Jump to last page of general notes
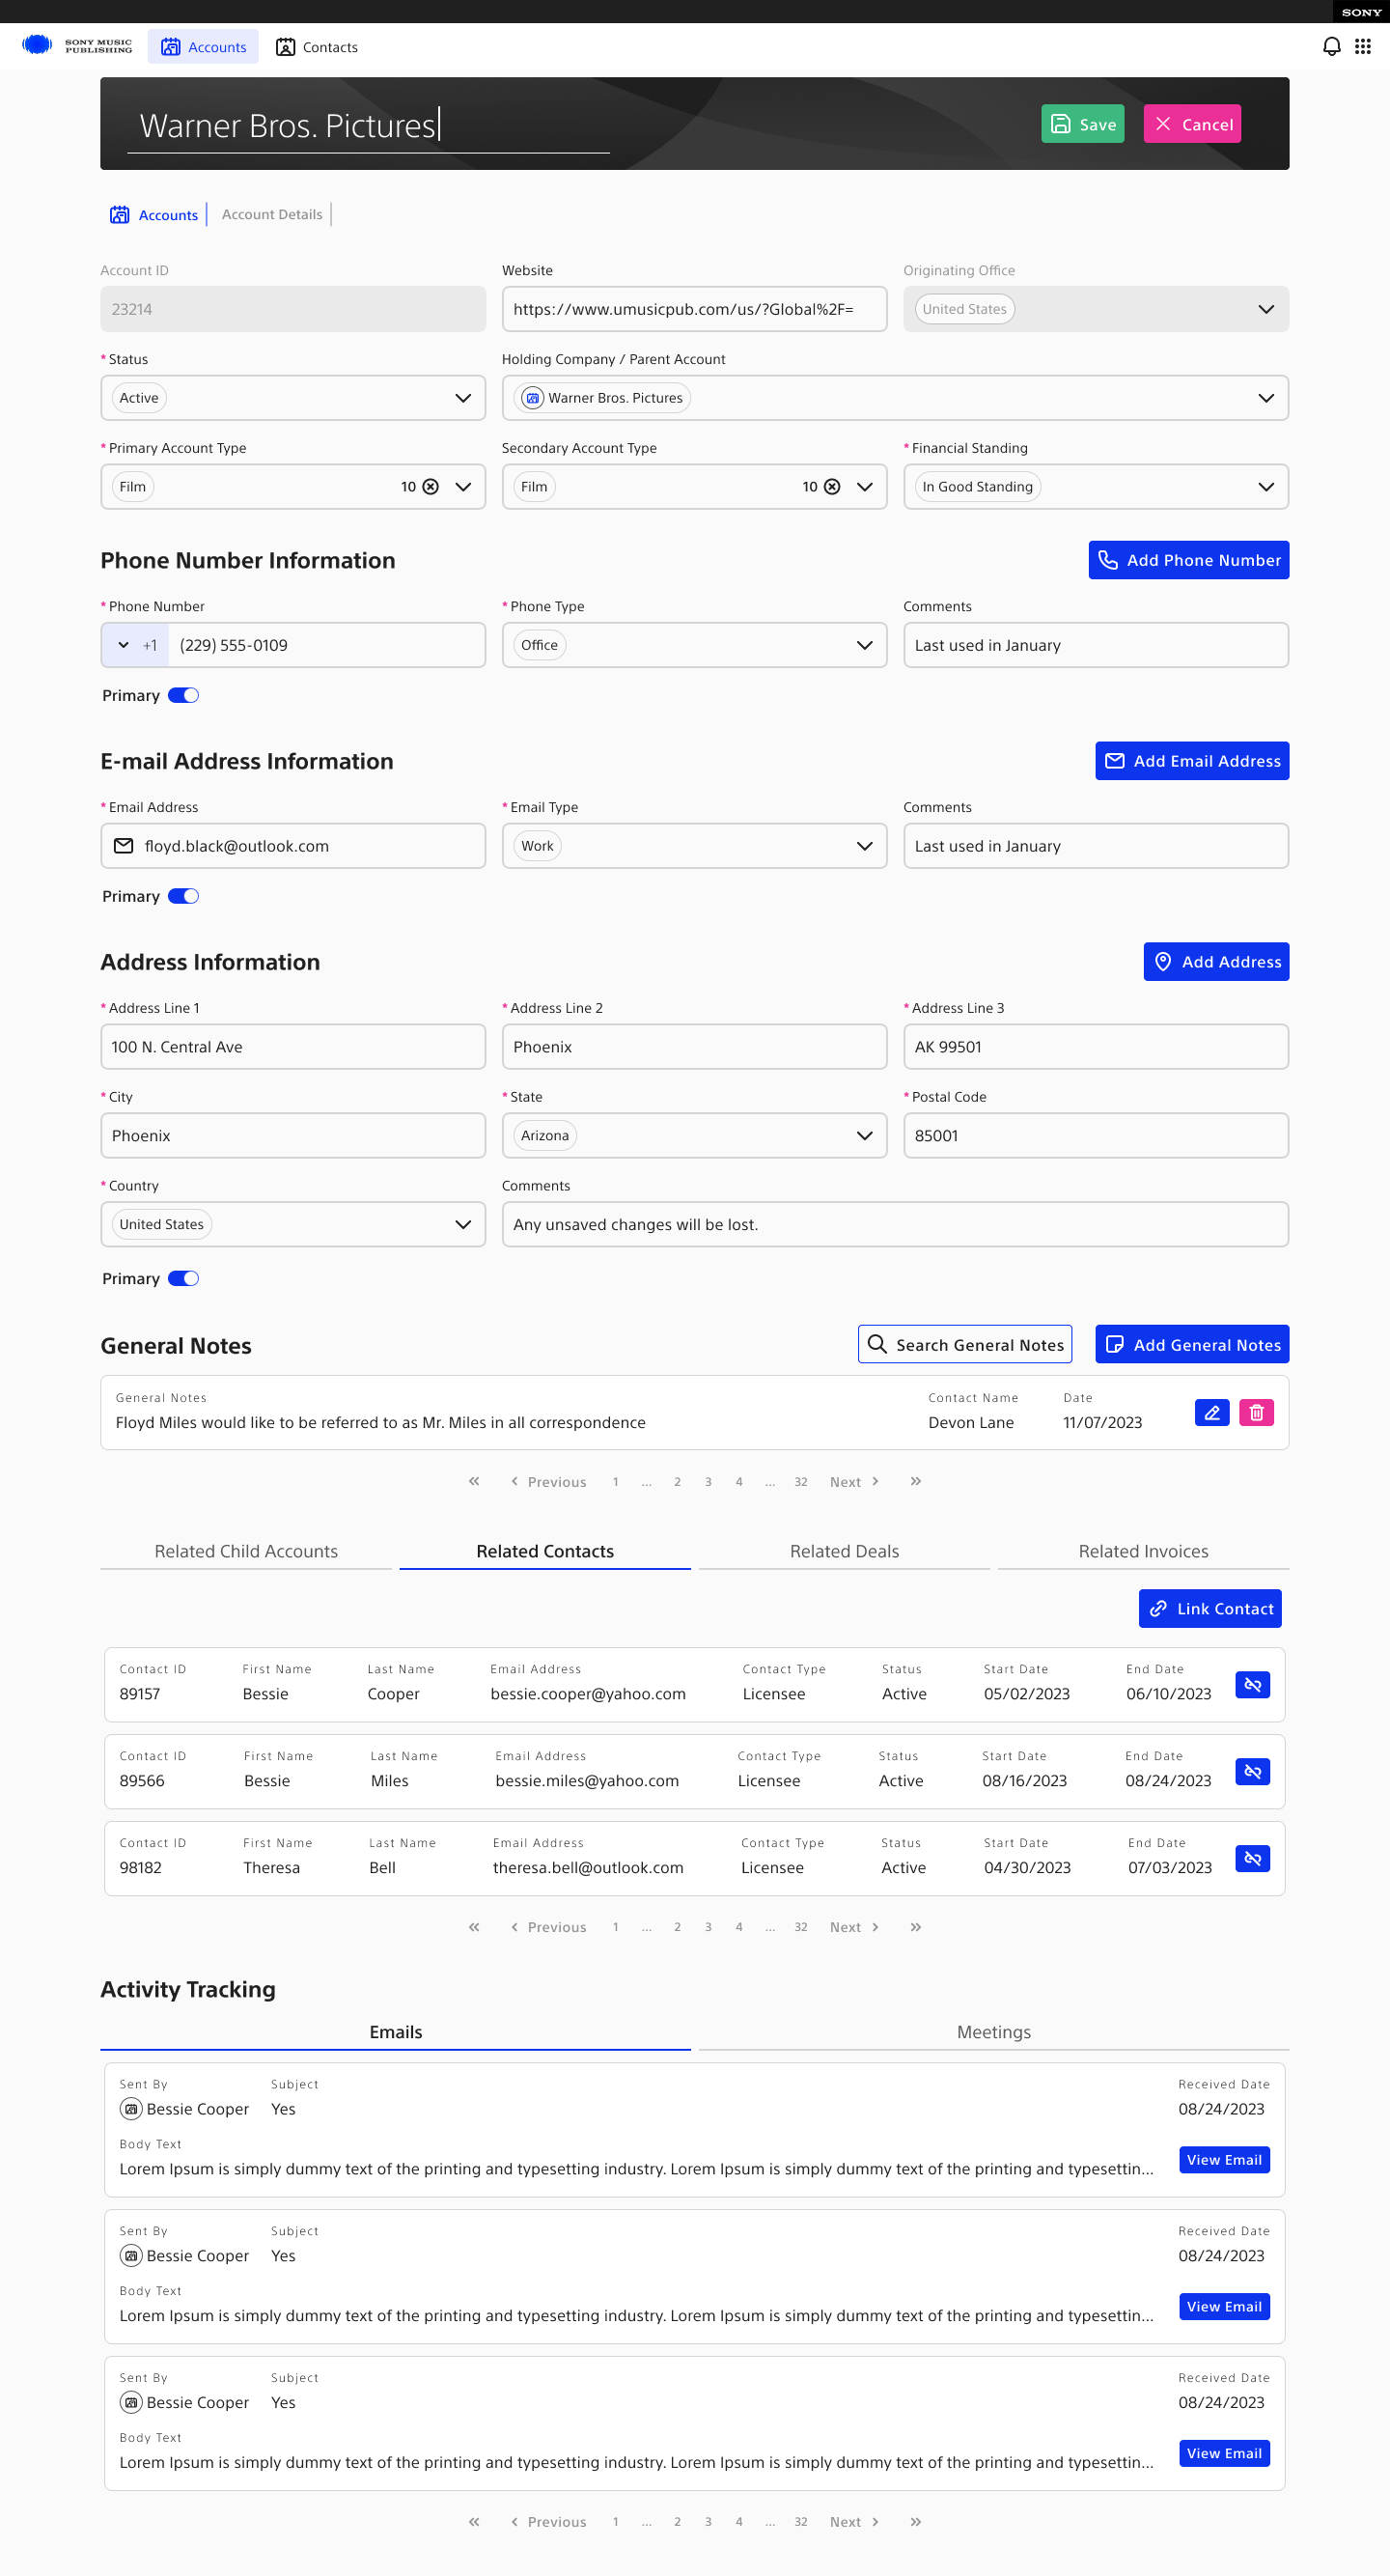The width and height of the screenshot is (1390, 2576). 915,1481
